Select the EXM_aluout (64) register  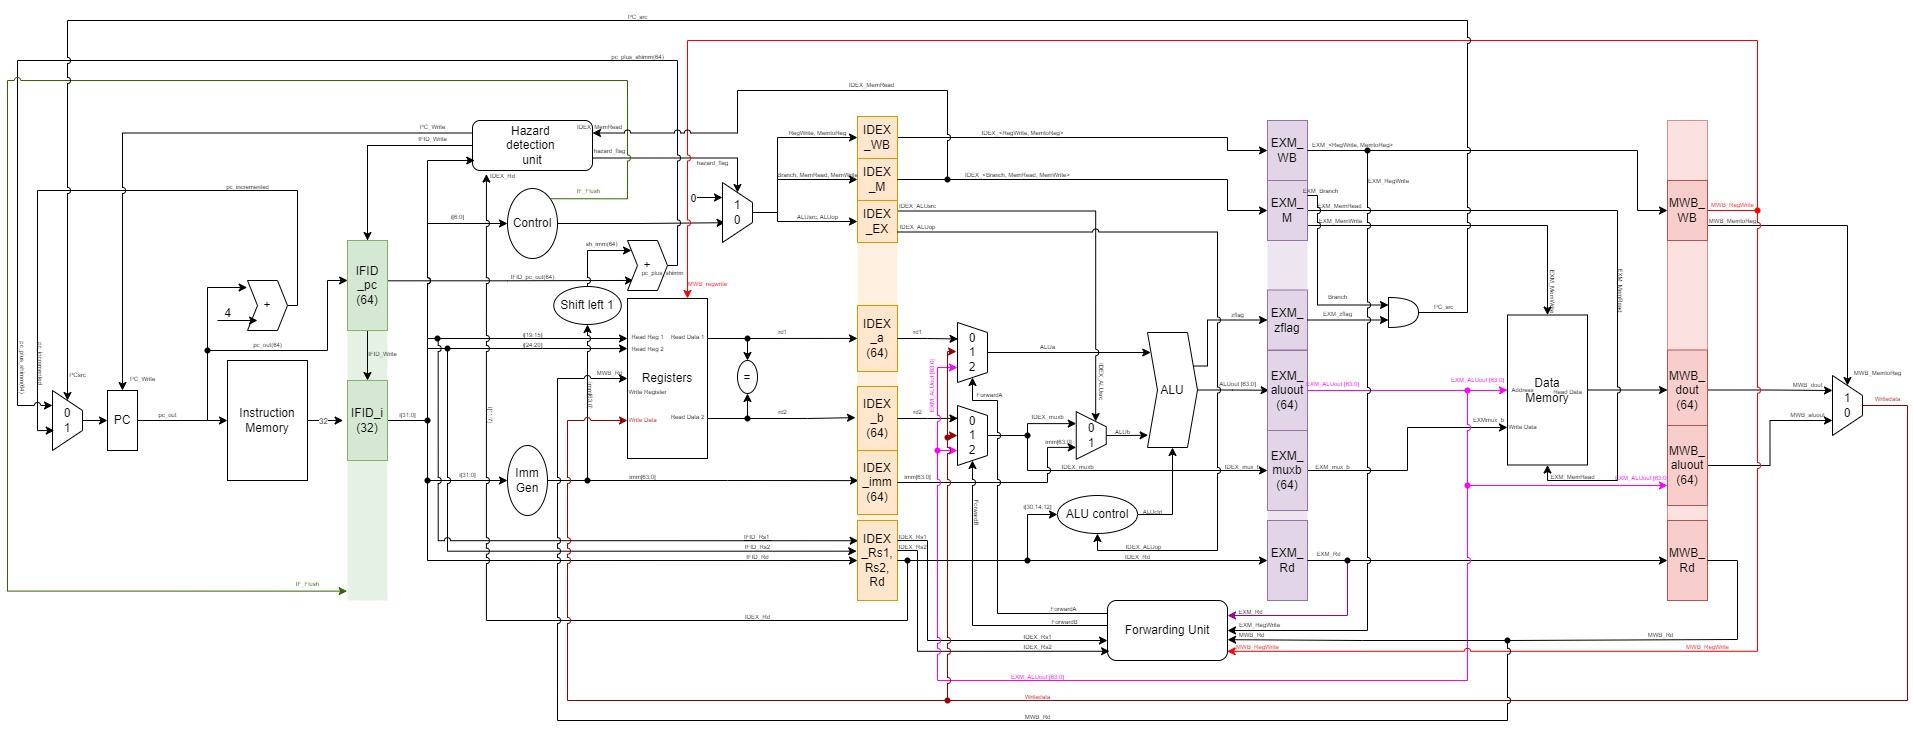tap(1287, 390)
